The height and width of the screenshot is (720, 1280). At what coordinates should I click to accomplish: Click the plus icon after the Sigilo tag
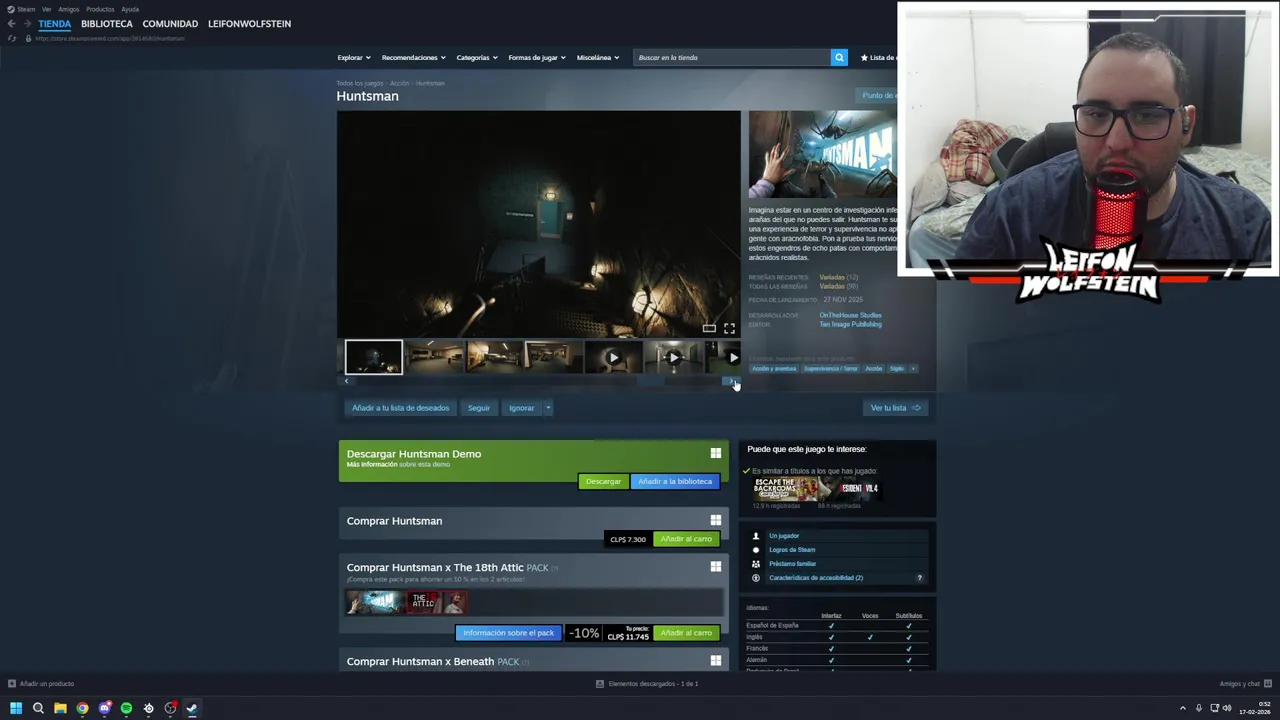(912, 368)
